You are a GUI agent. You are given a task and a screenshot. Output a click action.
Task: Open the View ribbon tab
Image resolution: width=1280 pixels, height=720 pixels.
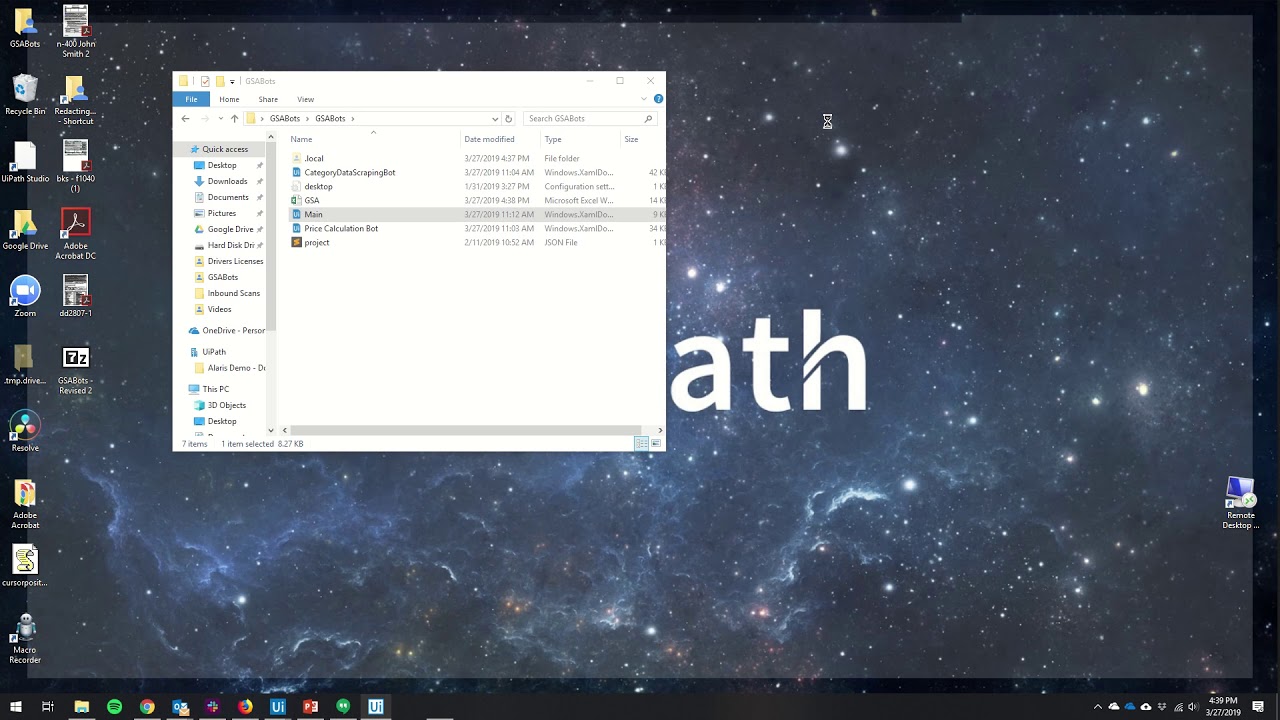point(305,99)
